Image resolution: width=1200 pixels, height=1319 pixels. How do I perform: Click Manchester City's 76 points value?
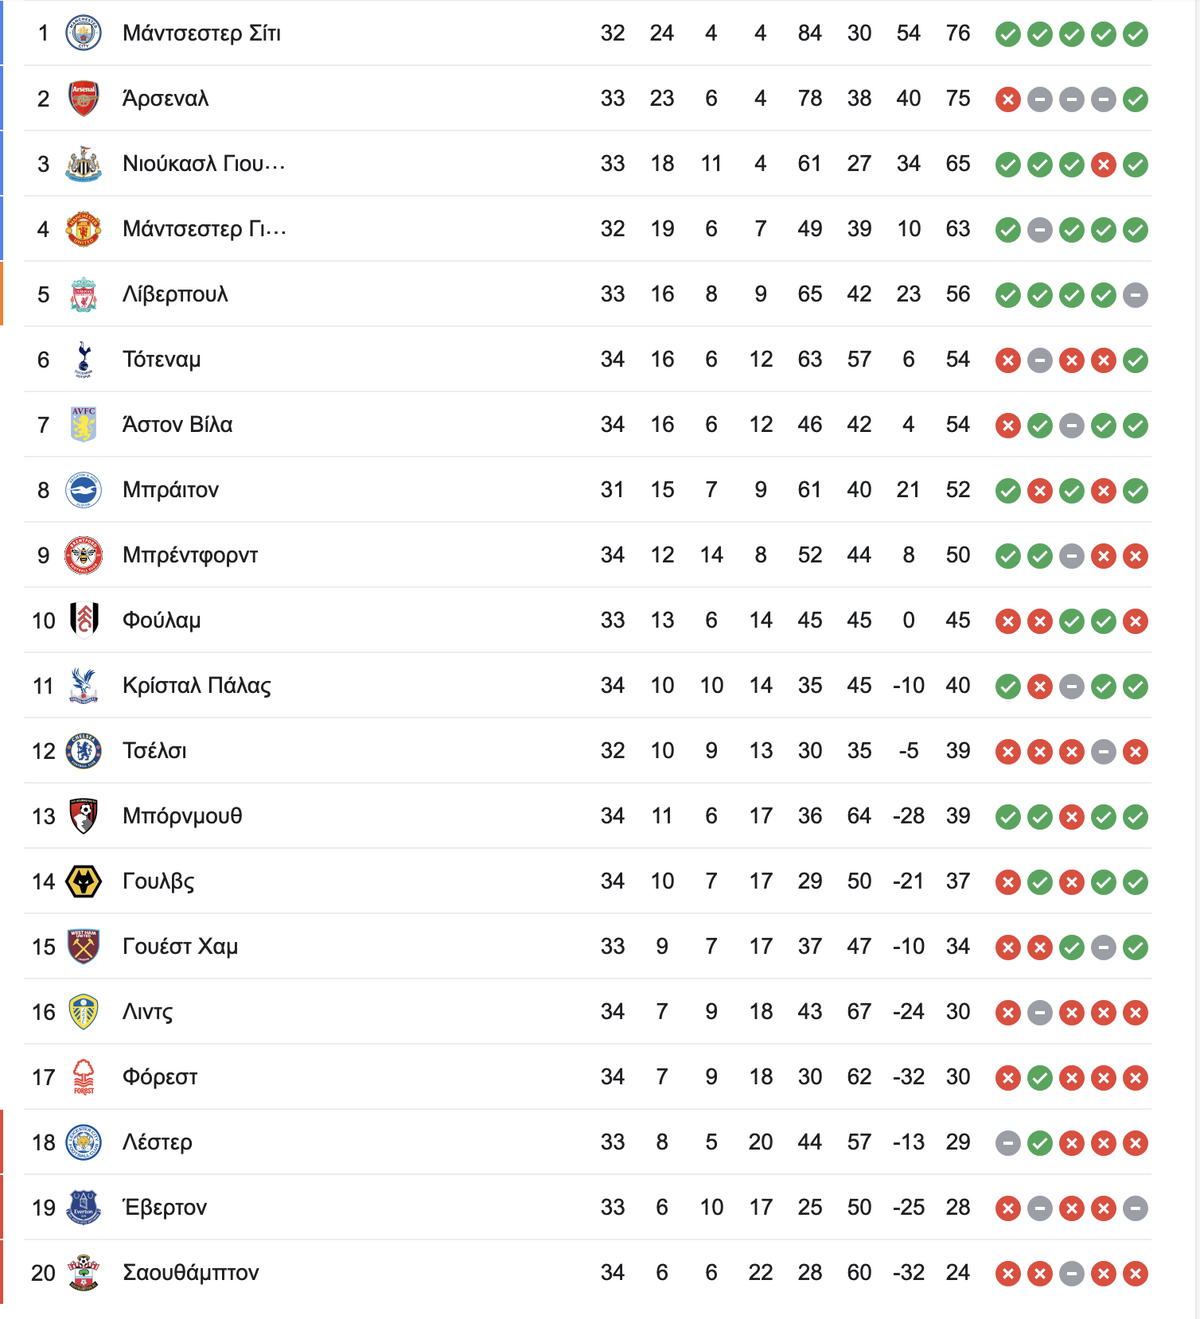[958, 33]
